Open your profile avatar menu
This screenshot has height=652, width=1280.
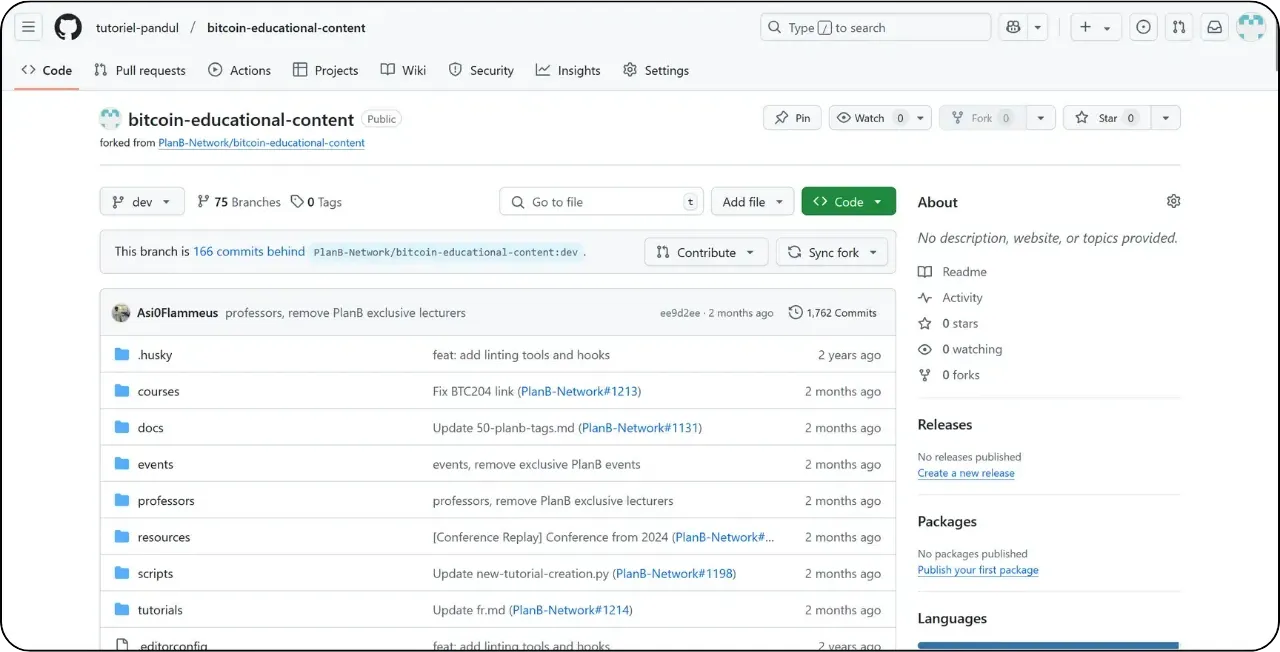(1250, 27)
